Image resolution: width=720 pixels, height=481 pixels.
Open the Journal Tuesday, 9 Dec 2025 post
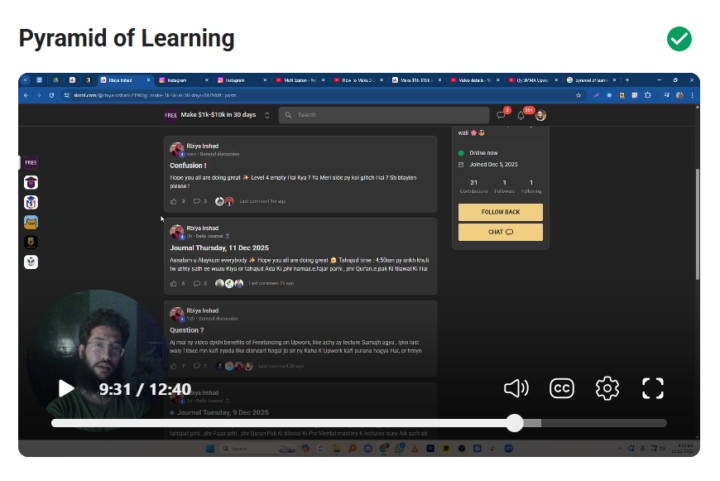[x=222, y=413]
